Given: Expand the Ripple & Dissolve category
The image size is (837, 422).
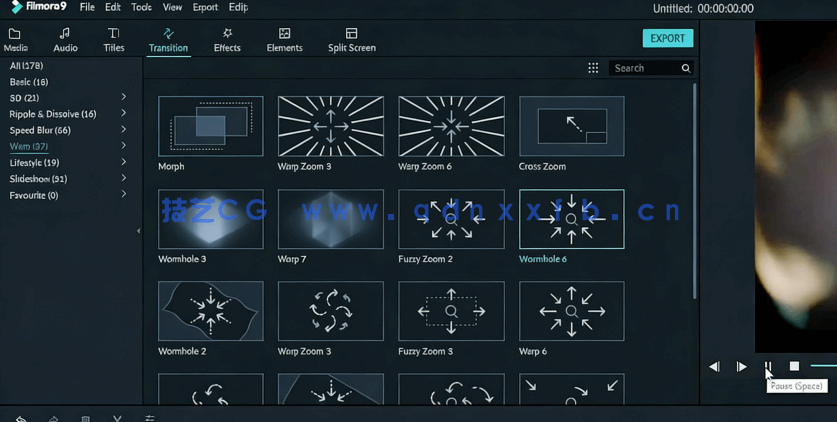Looking at the screenshot, I should coord(124,114).
